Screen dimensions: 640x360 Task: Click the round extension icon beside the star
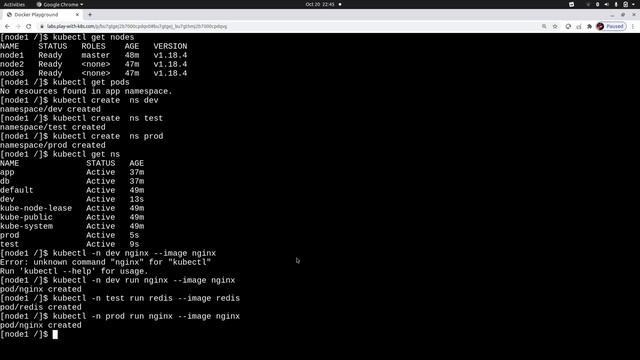pos(568,27)
